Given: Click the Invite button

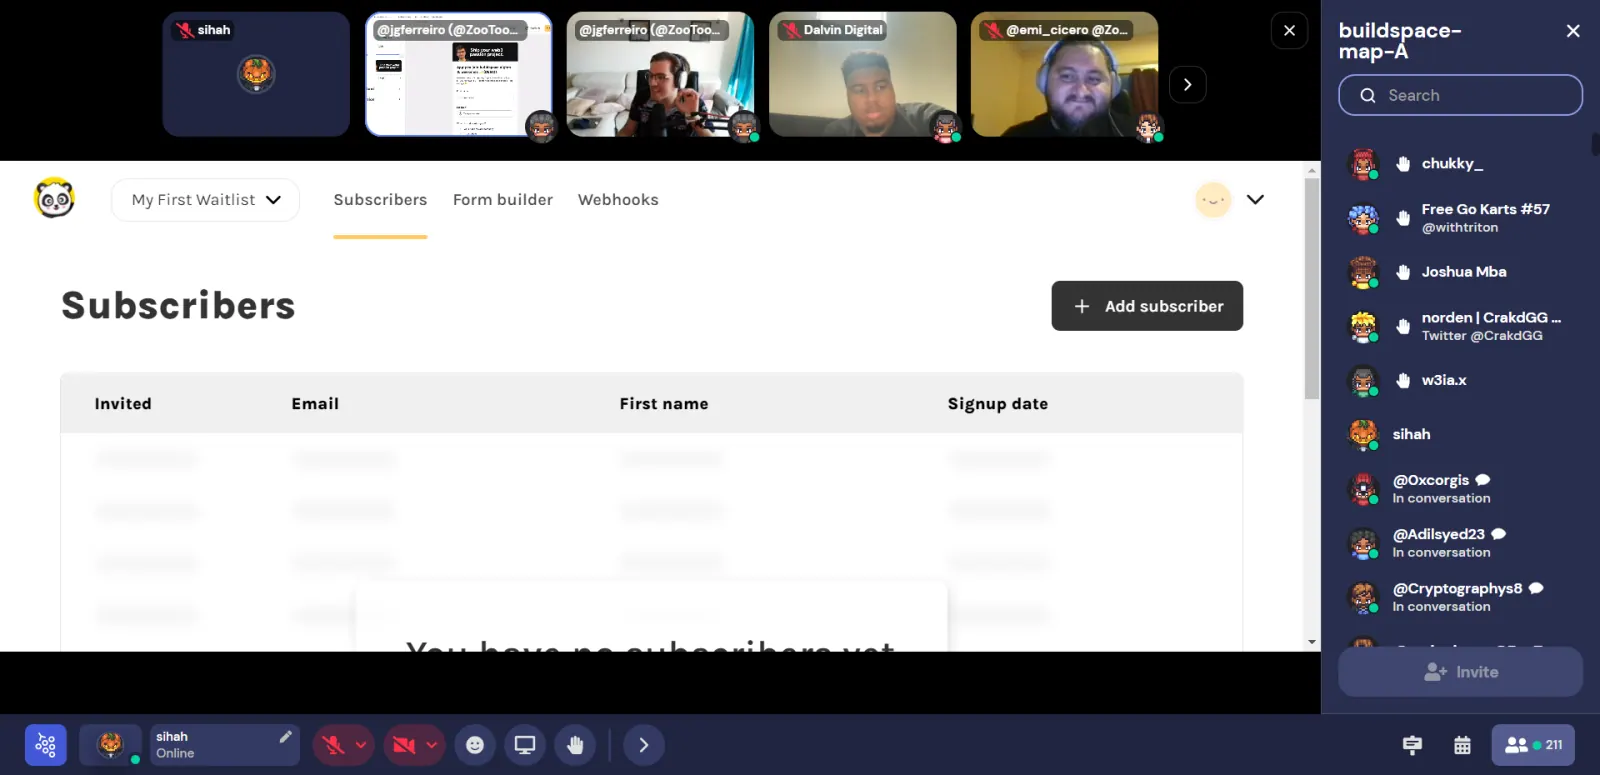Looking at the screenshot, I should [x=1460, y=672].
